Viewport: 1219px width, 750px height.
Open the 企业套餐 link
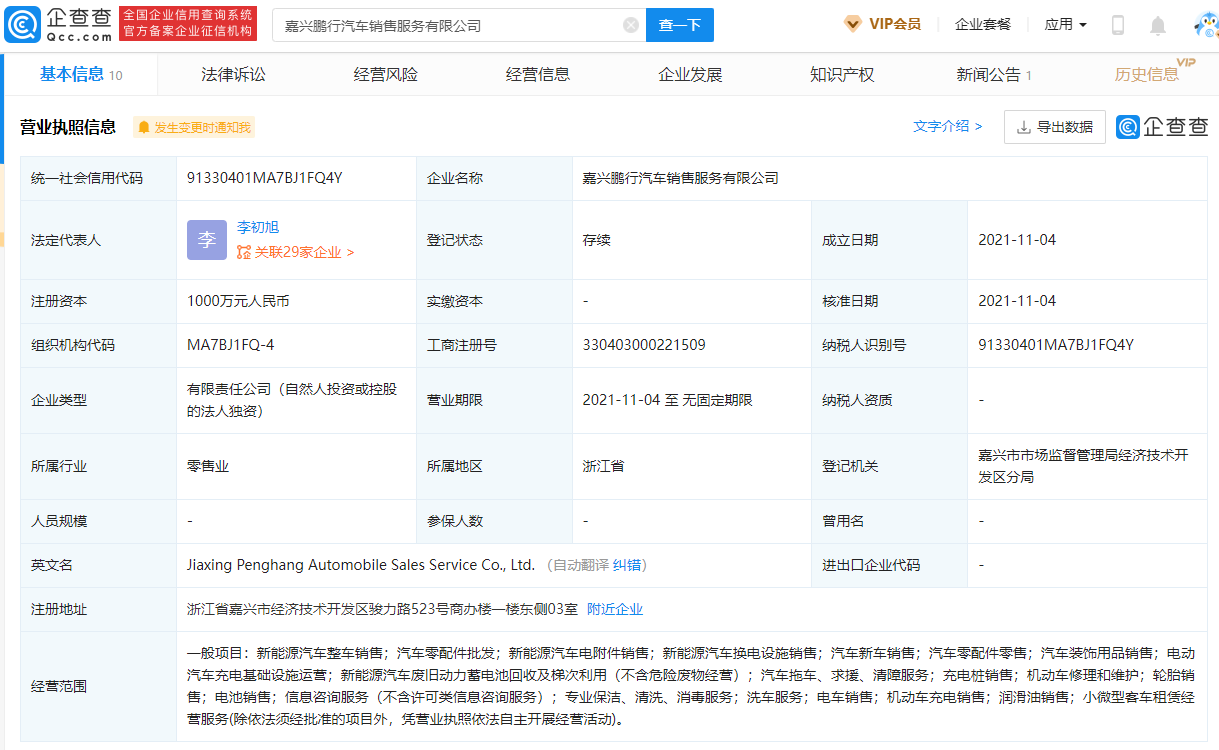pyautogui.click(x=983, y=24)
